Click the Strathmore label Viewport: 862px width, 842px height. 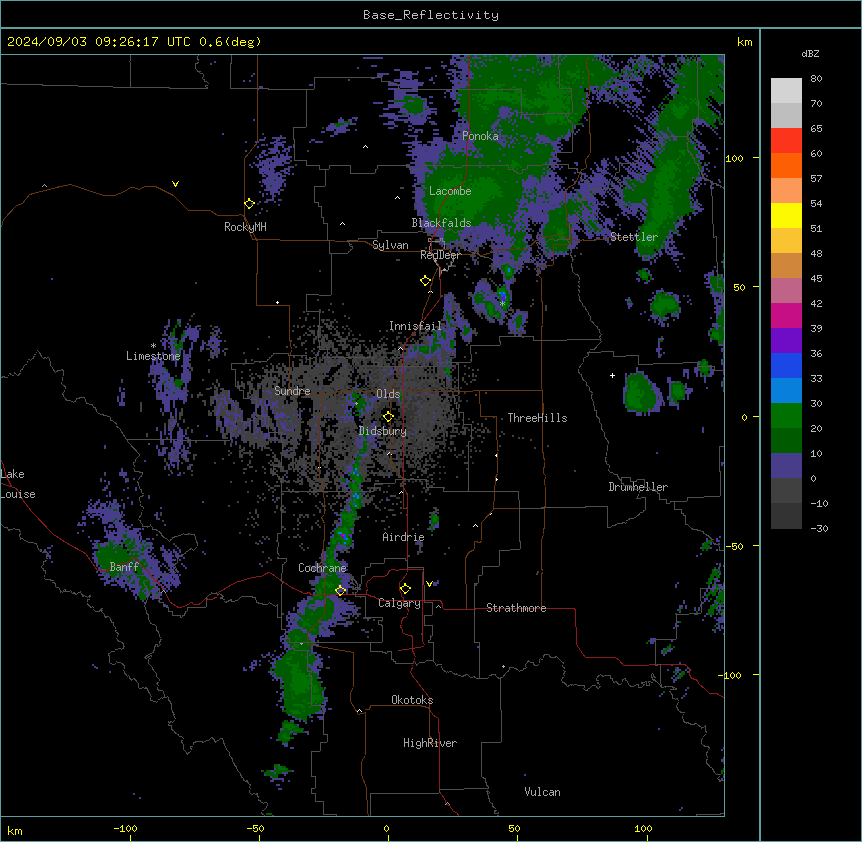pos(516,608)
